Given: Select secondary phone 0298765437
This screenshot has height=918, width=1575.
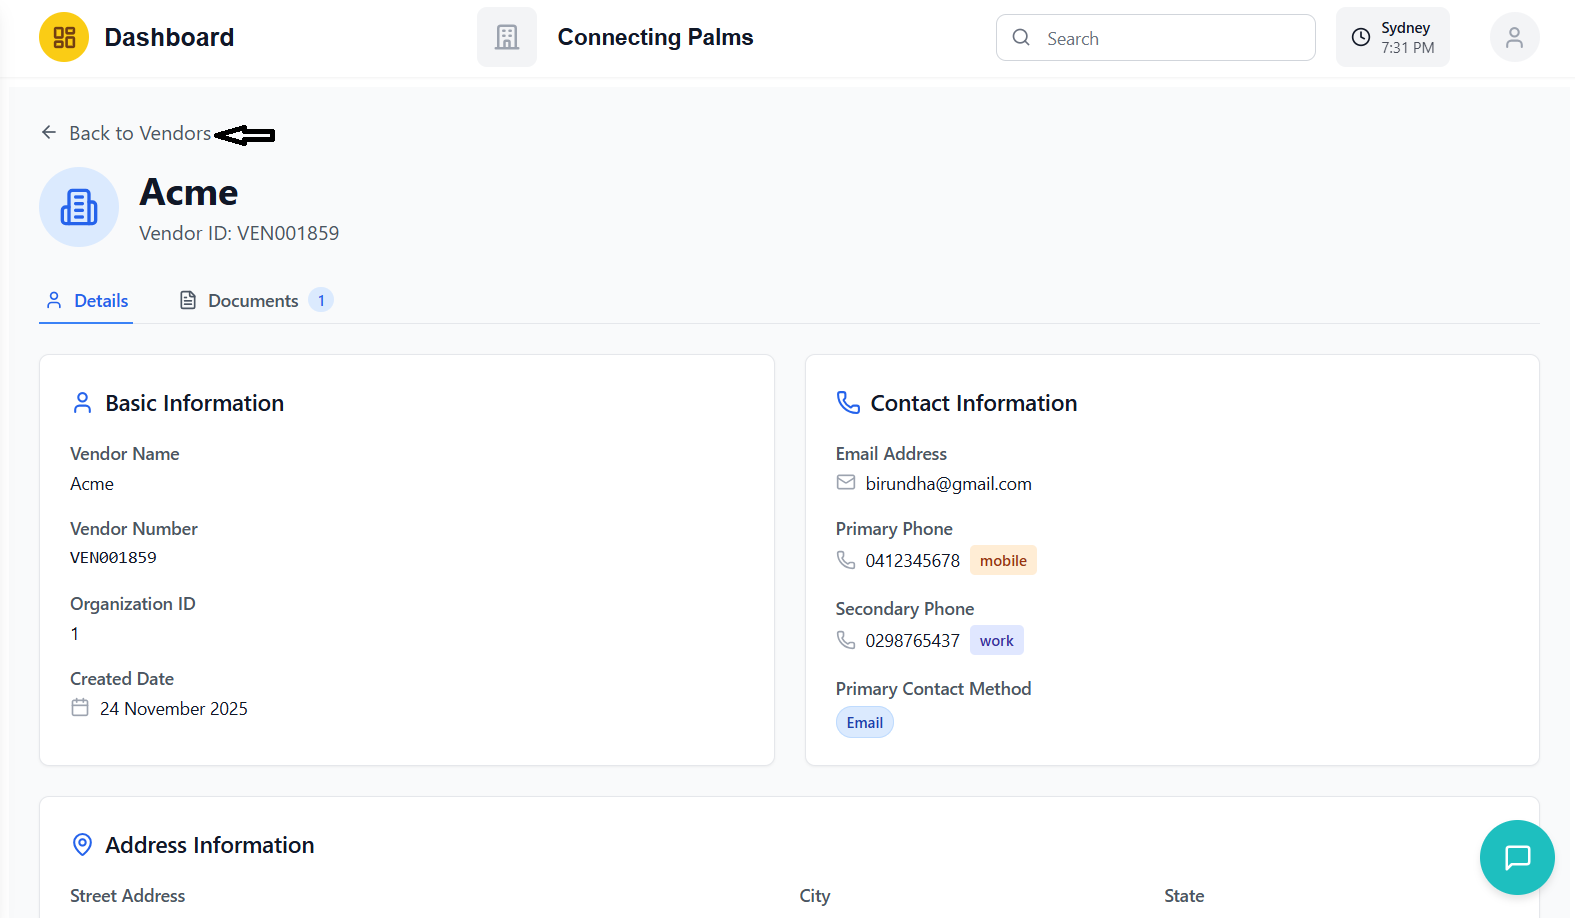Looking at the screenshot, I should pos(913,641).
